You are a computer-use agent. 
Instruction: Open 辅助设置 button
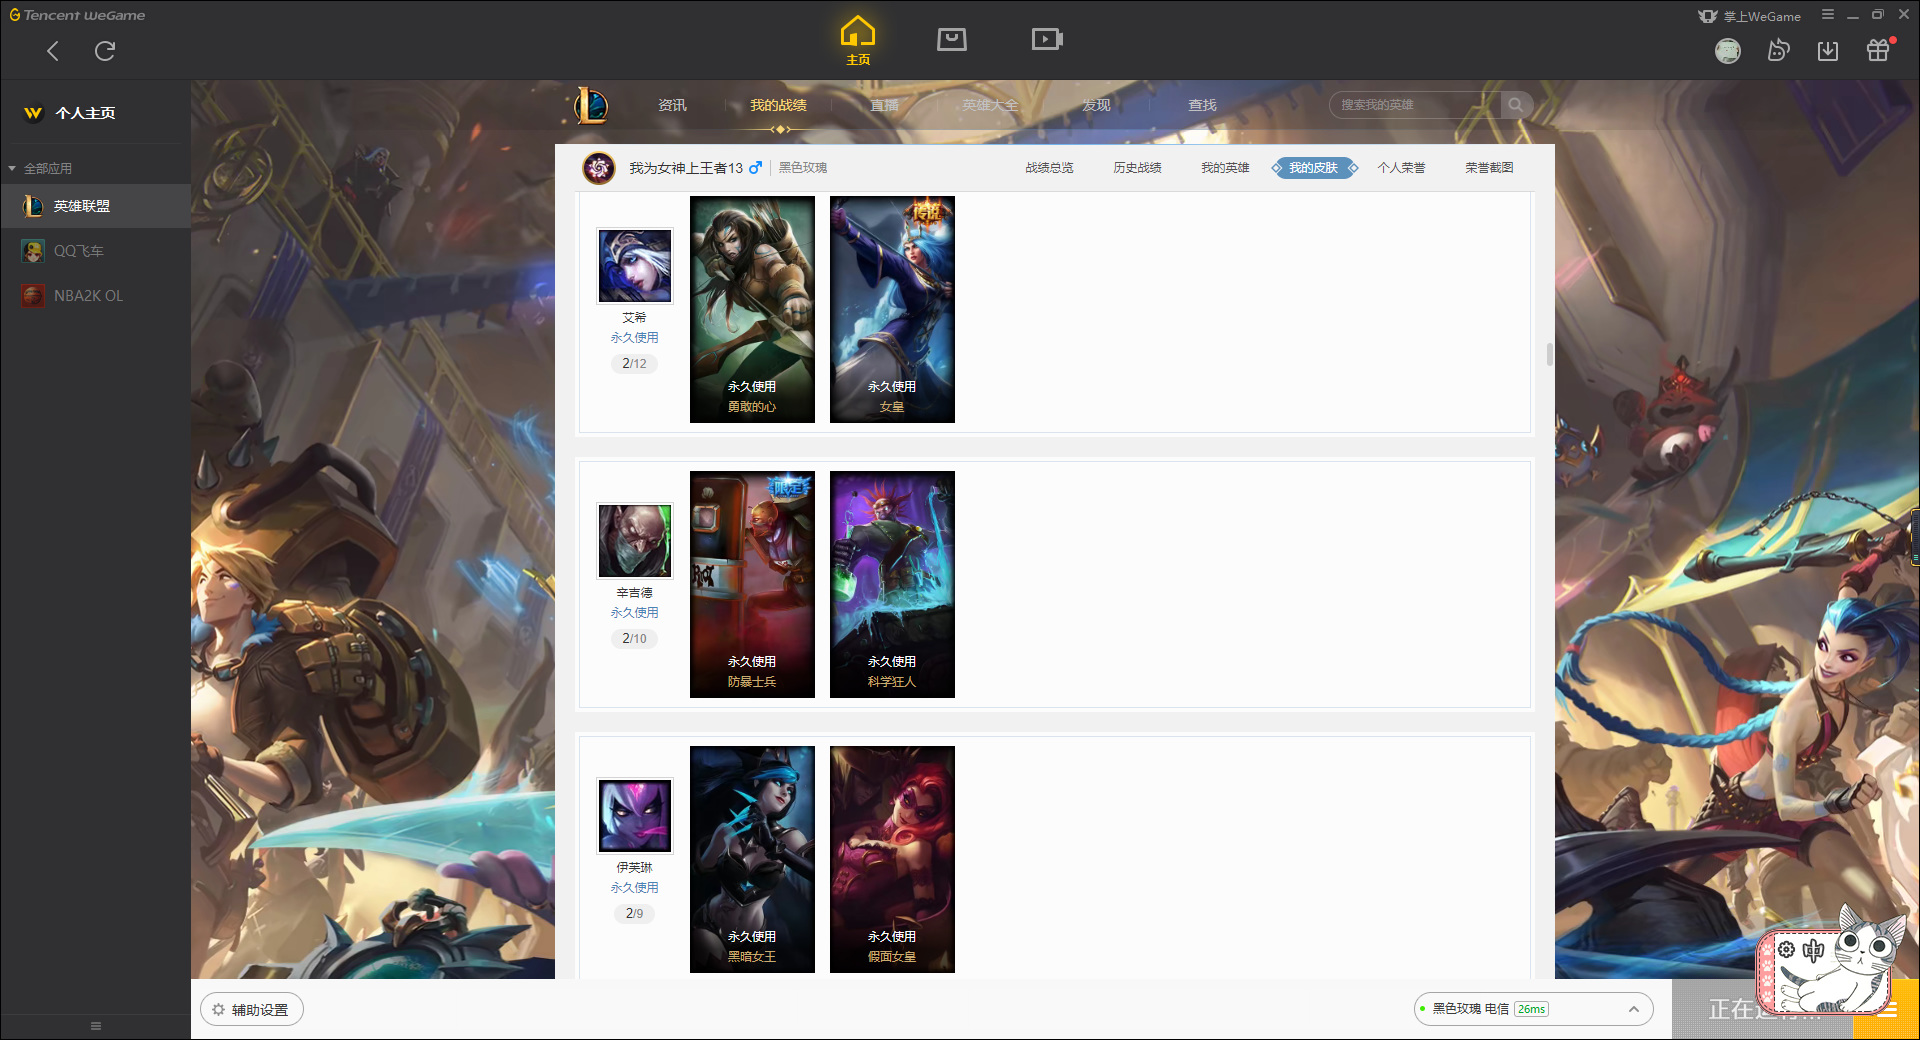pos(251,1010)
